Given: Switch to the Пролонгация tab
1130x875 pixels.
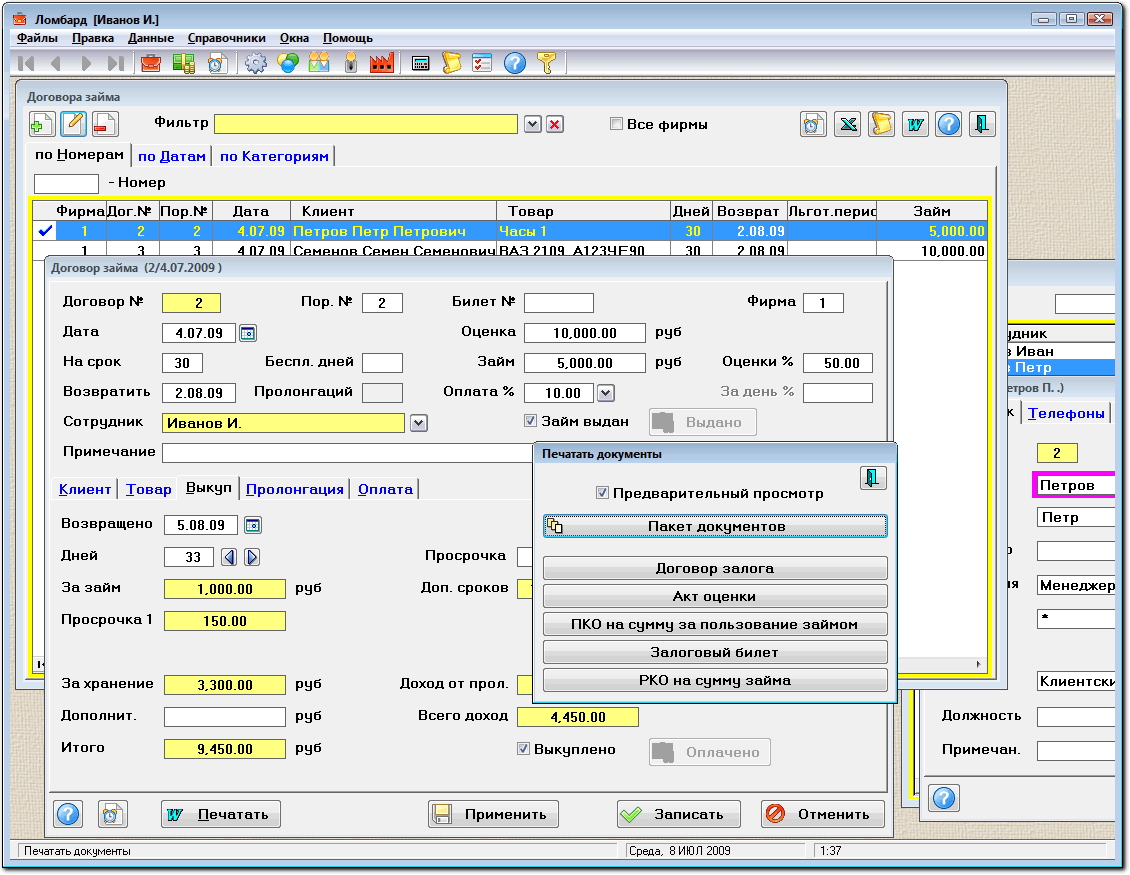Looking at the screenshot, I should [x=294, y=489].
